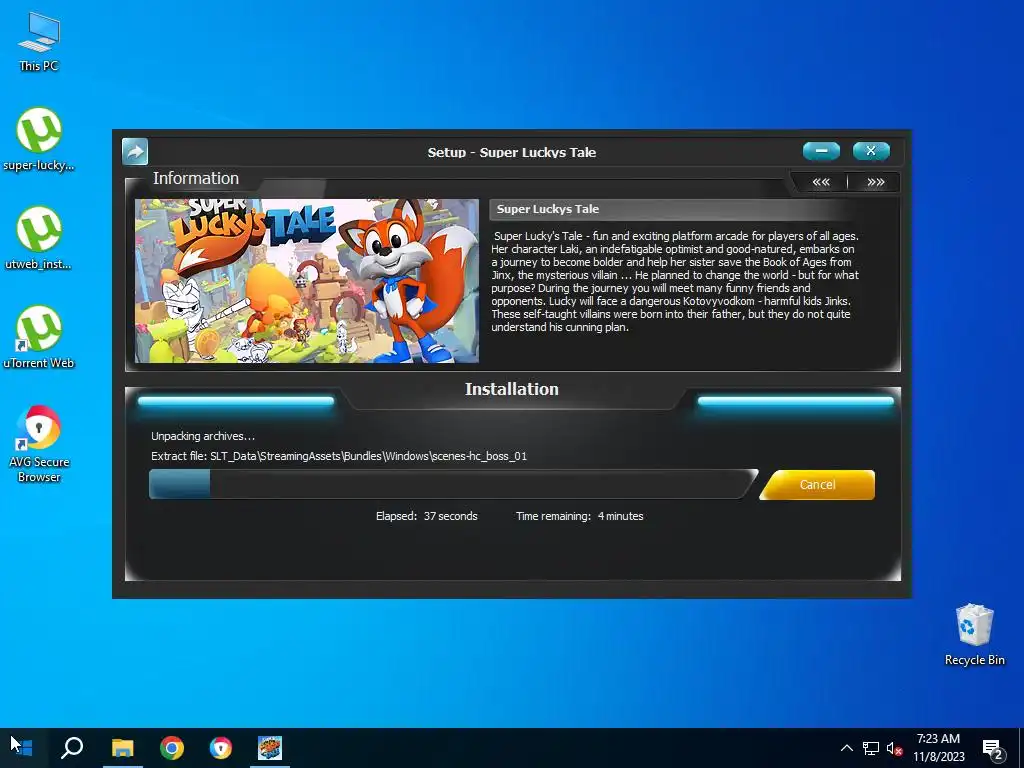Click the installation progress bar

click(453, 485)
